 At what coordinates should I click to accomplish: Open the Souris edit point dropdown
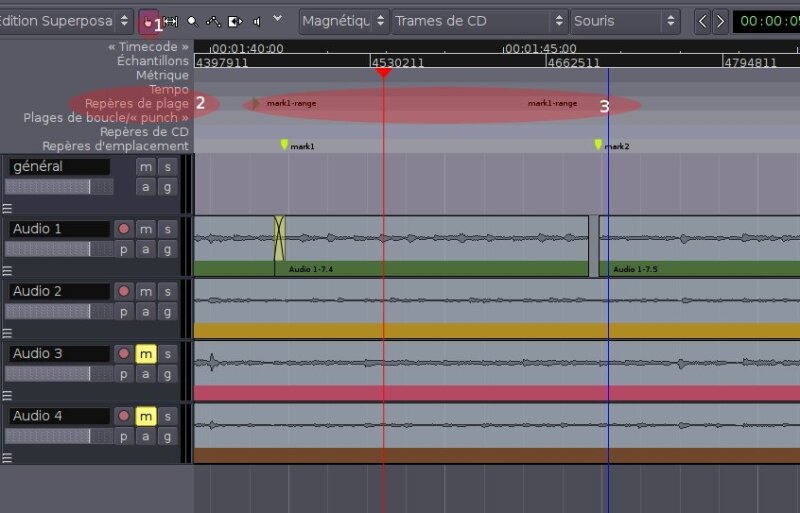tap(625, 20)
